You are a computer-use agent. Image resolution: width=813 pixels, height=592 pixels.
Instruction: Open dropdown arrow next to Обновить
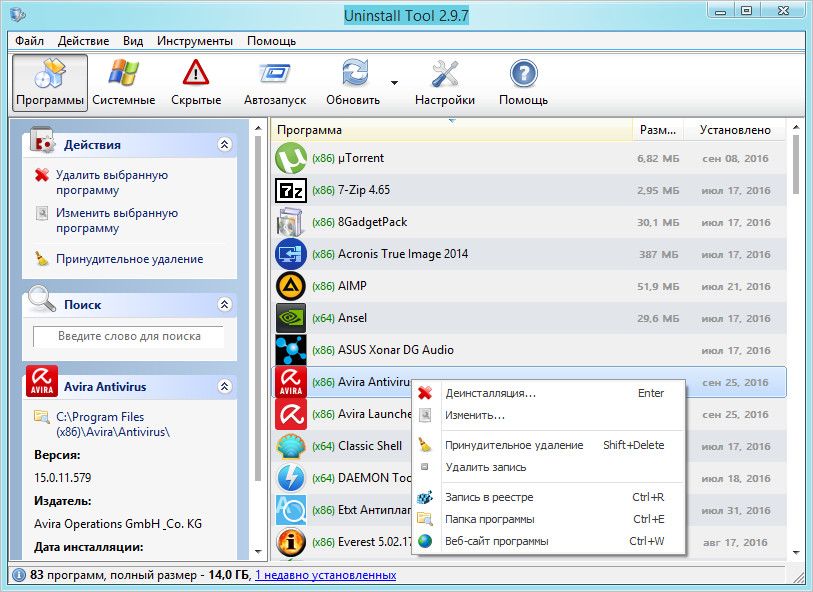pos(395,83)
